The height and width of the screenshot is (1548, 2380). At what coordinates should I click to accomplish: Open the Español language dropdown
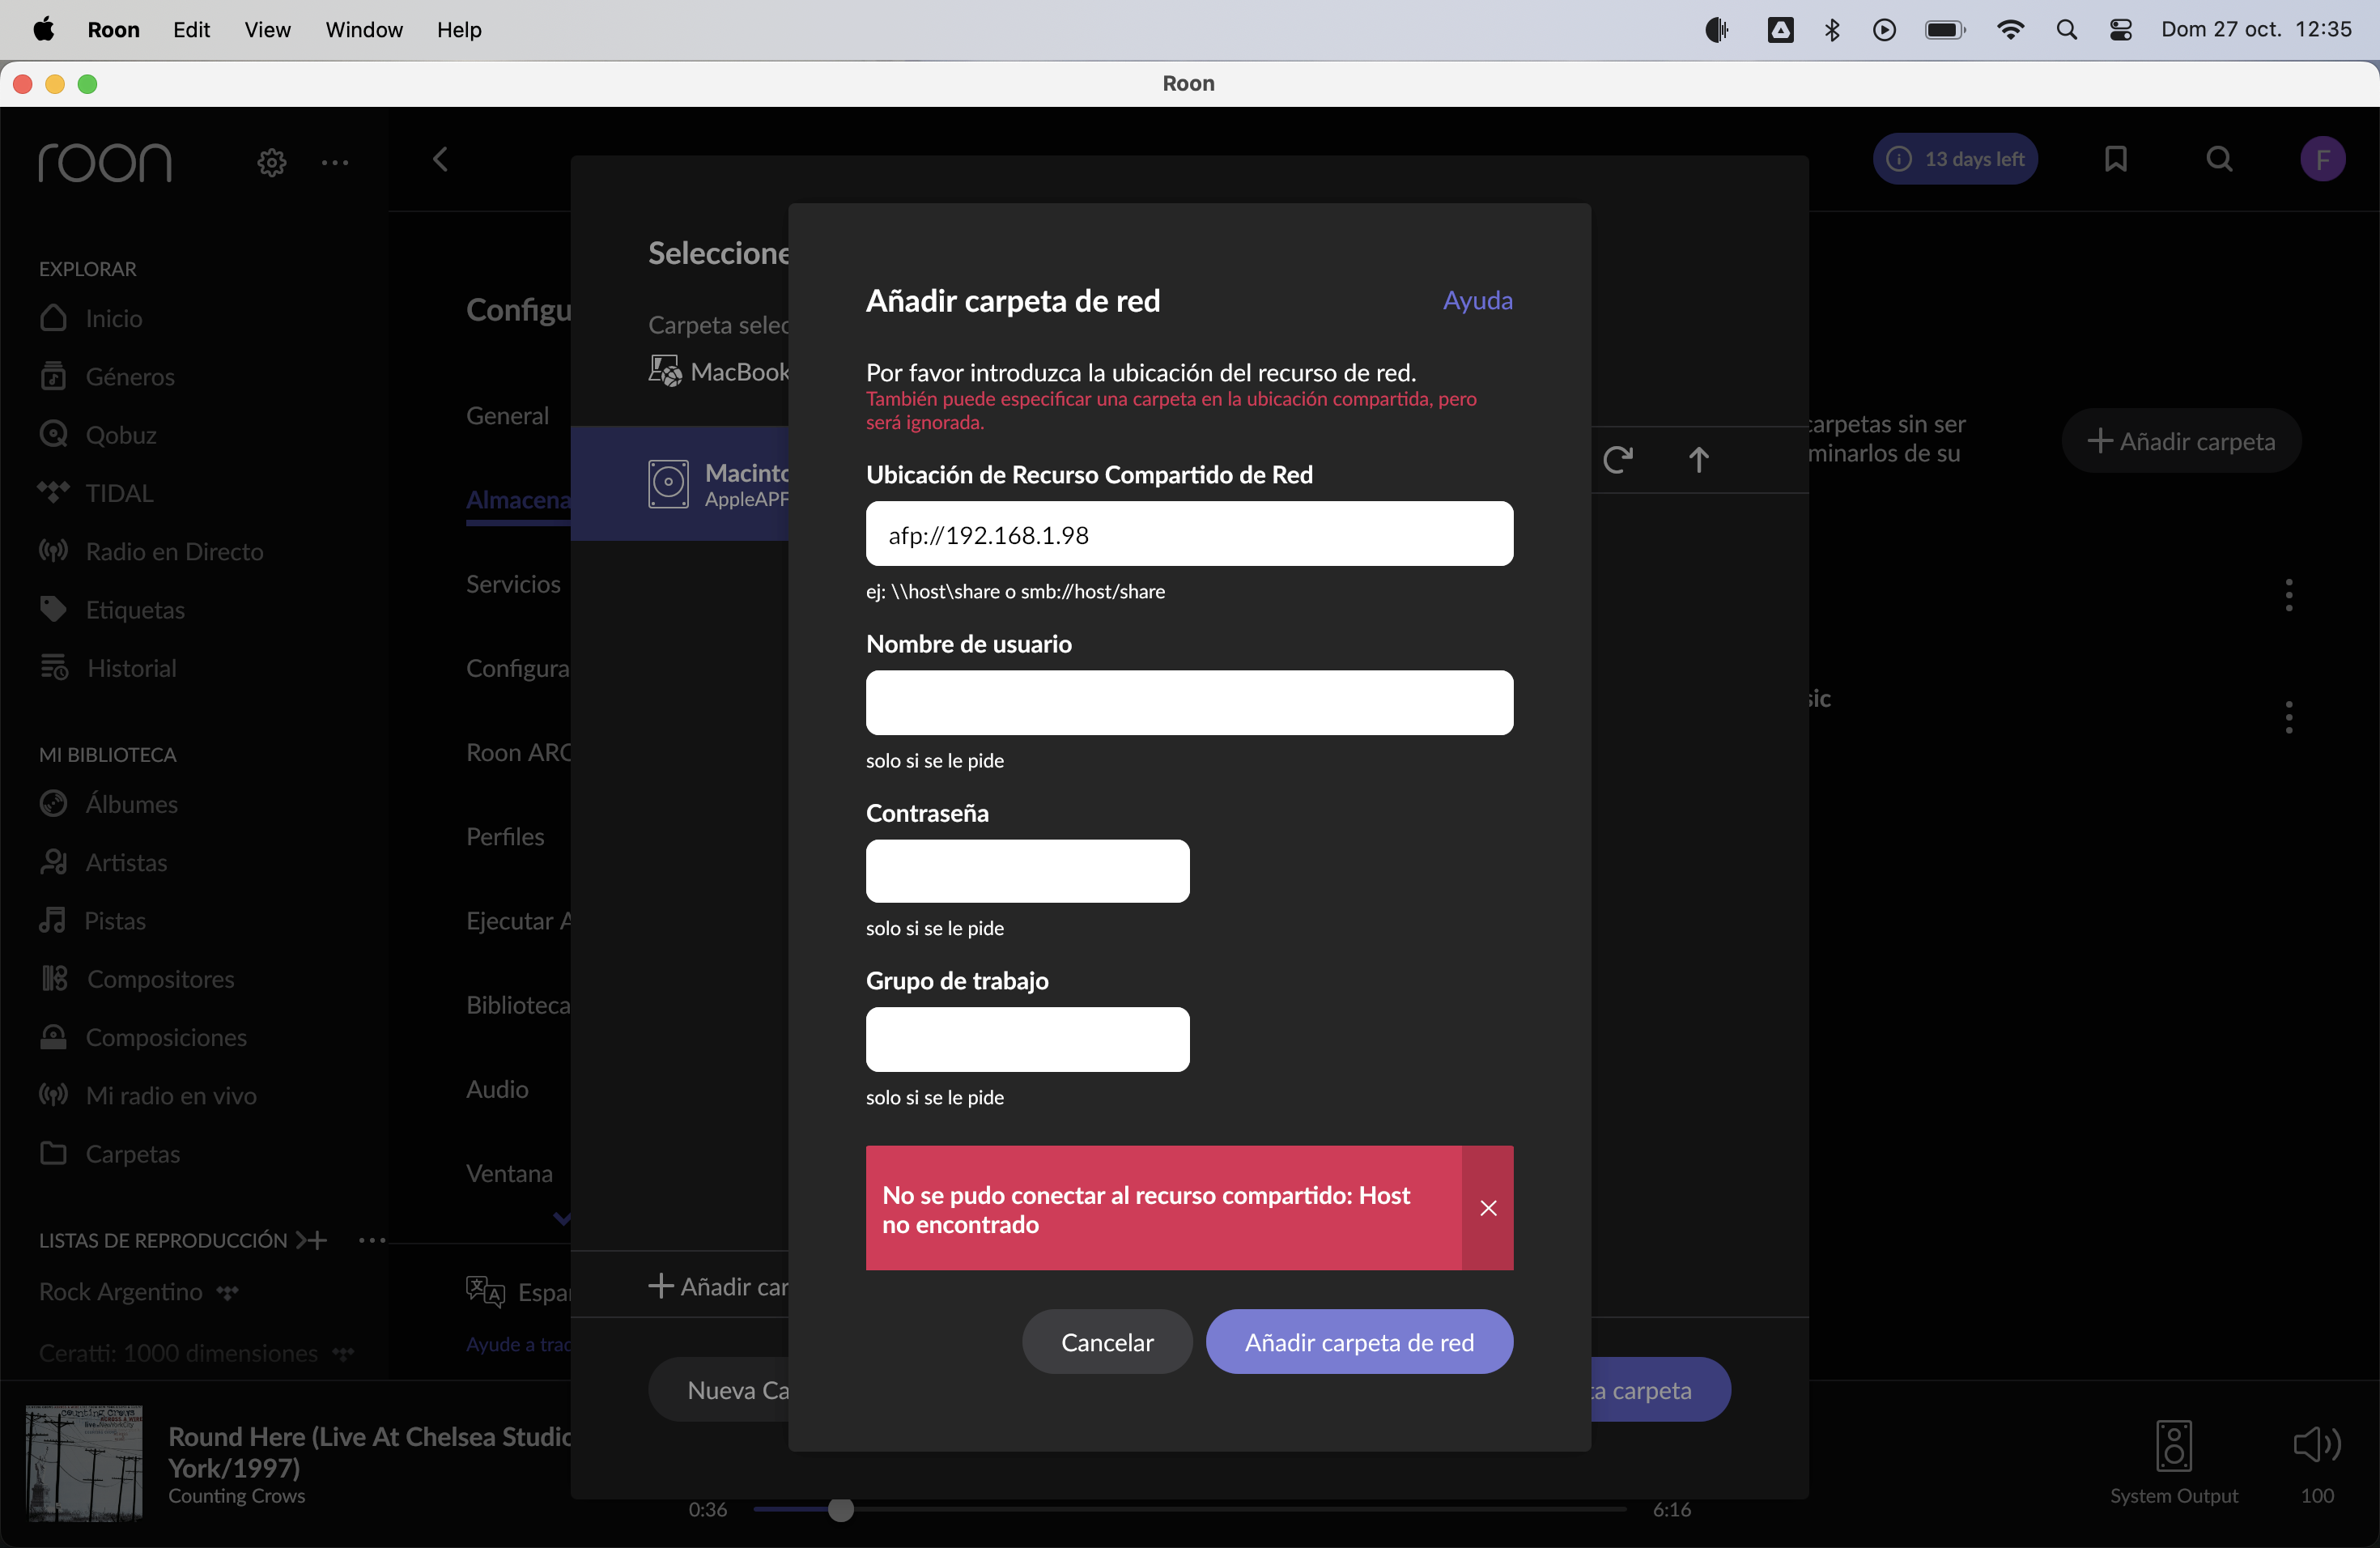(519, 1292)
